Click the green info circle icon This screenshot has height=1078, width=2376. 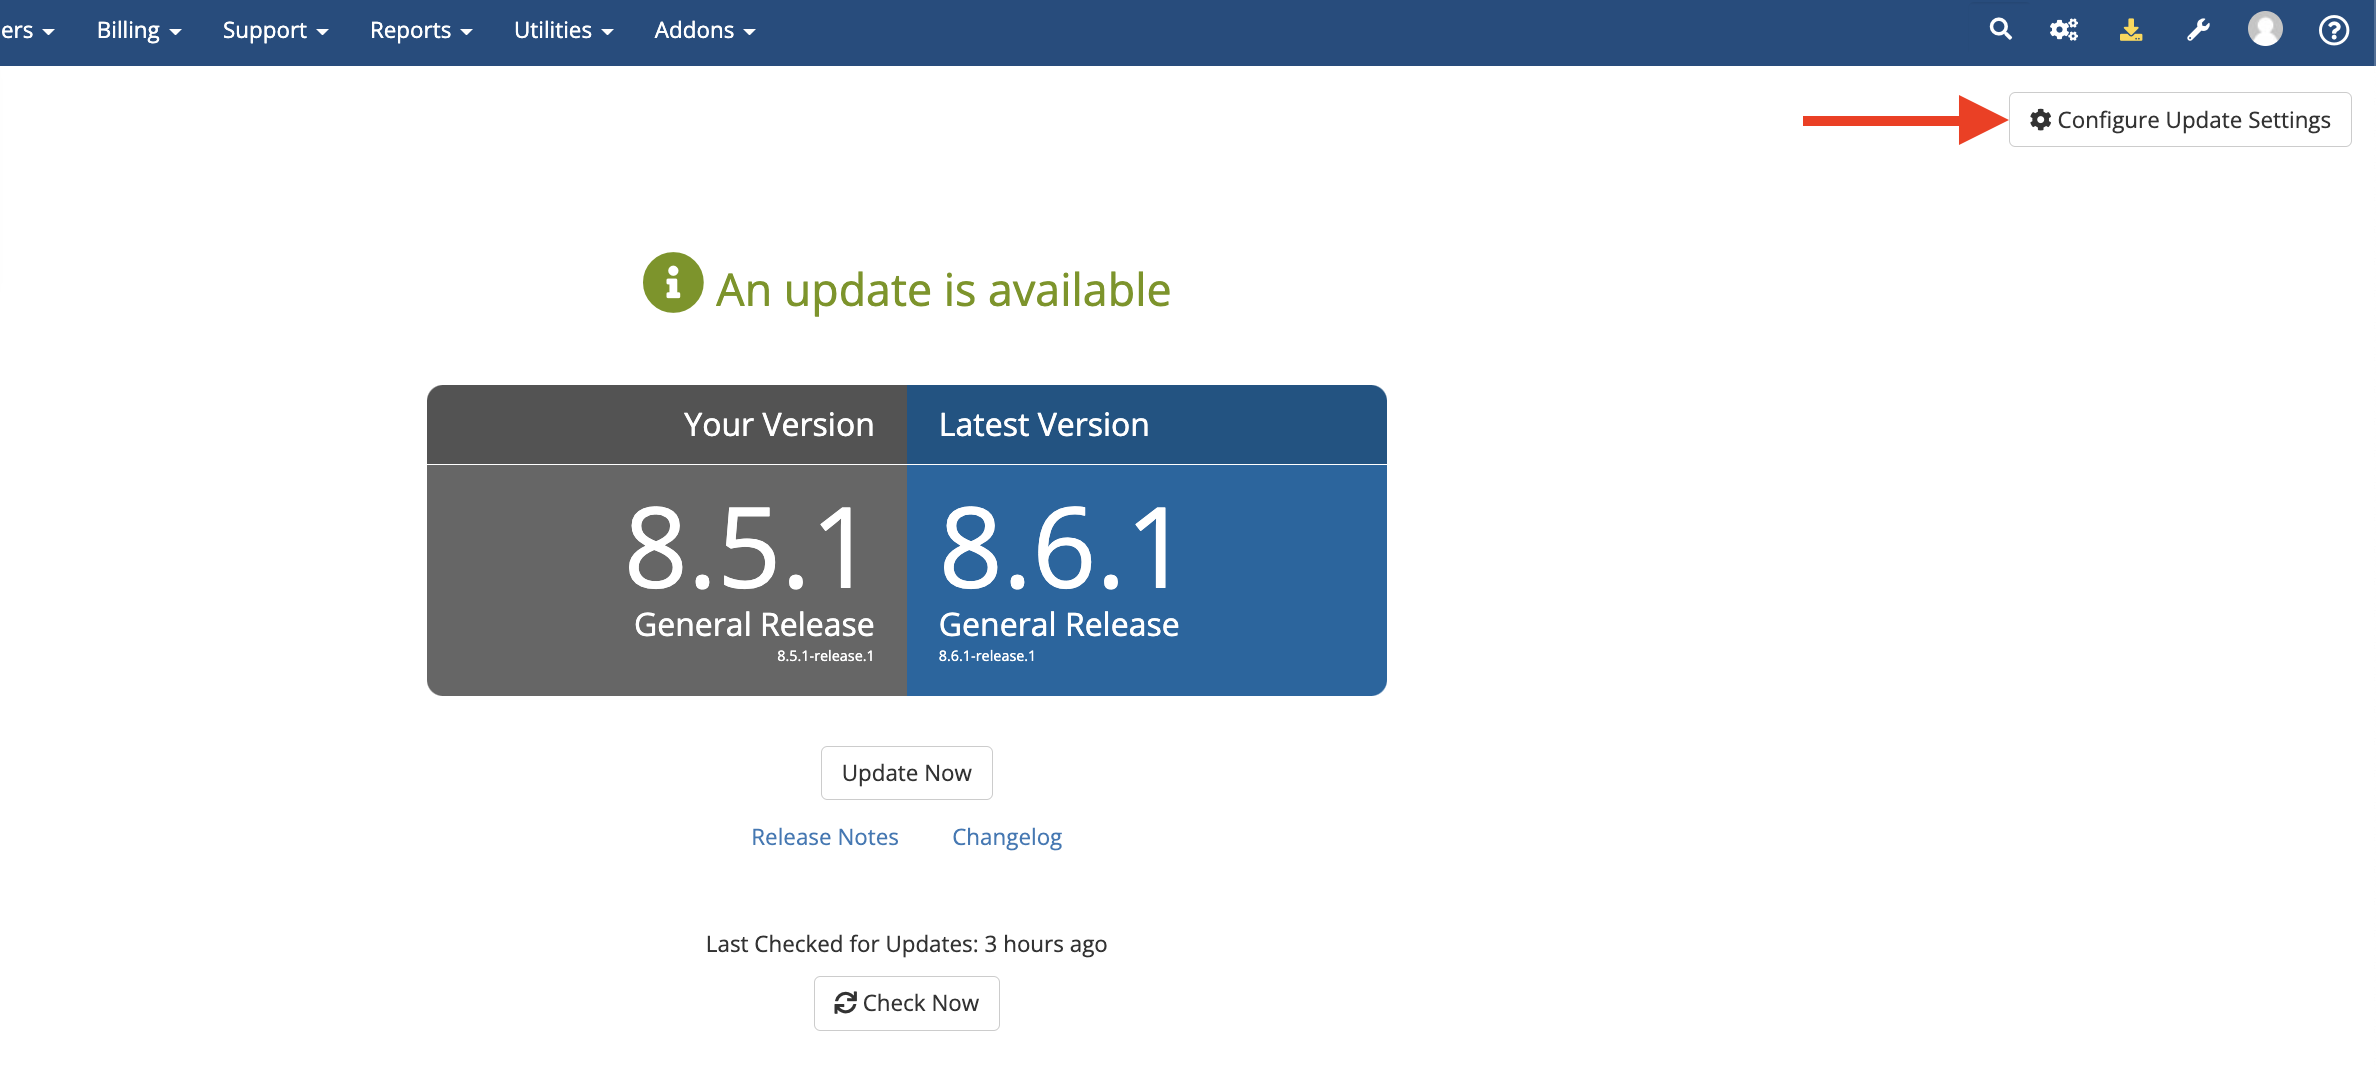coord(673,283)
